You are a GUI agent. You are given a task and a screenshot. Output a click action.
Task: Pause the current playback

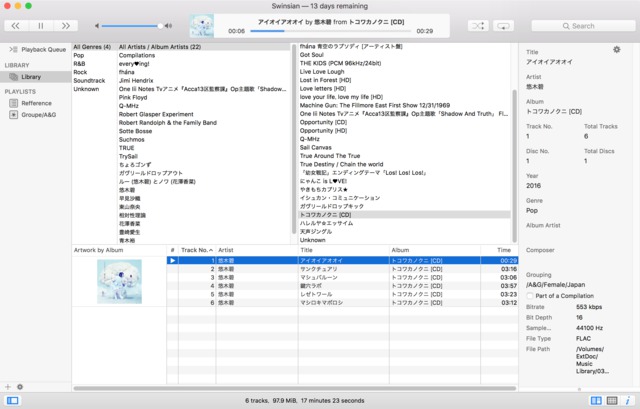pos(41,25)
